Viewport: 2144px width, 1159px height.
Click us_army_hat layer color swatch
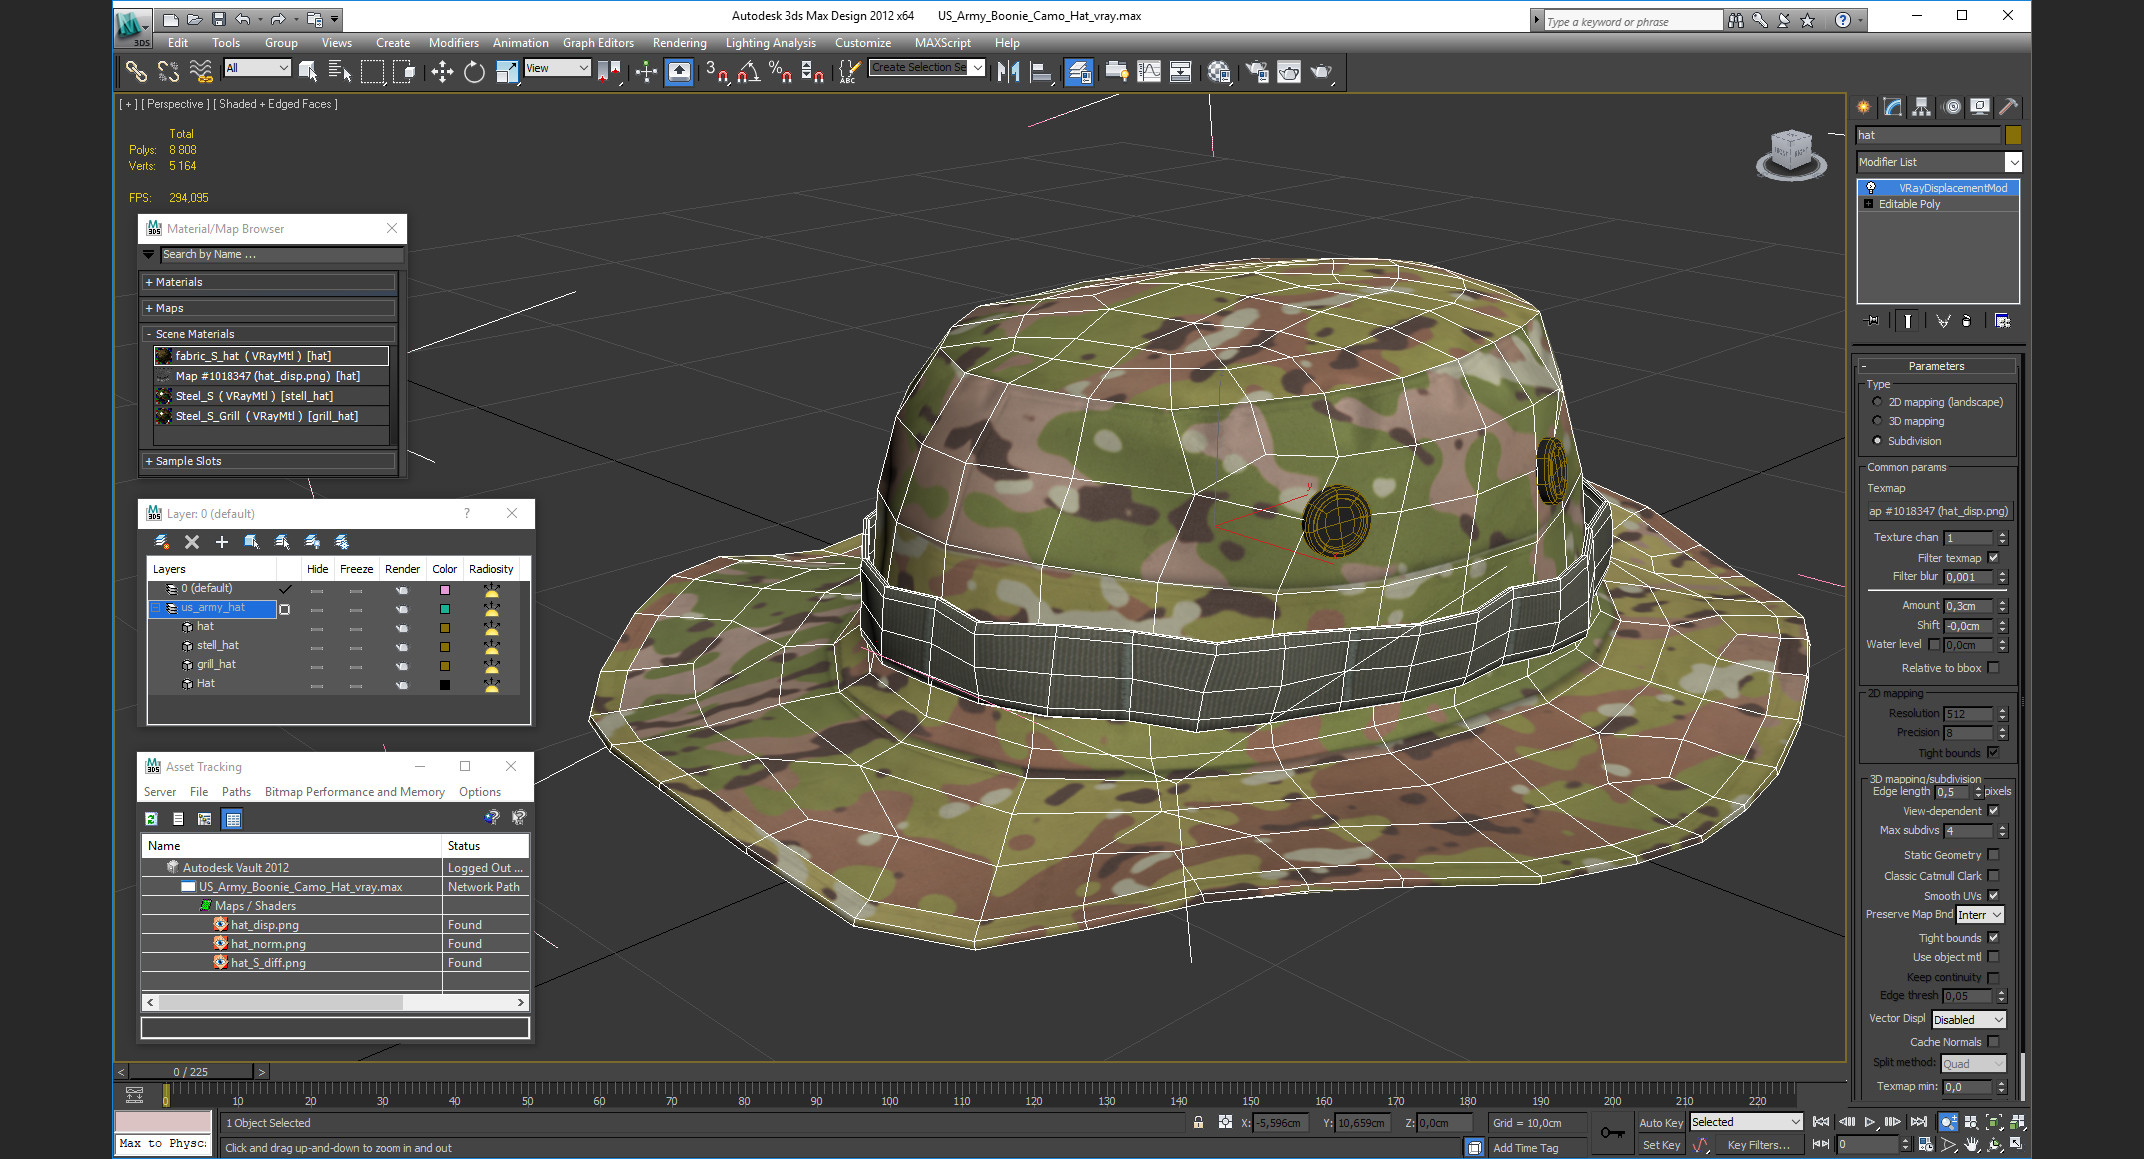click(445, 609)
